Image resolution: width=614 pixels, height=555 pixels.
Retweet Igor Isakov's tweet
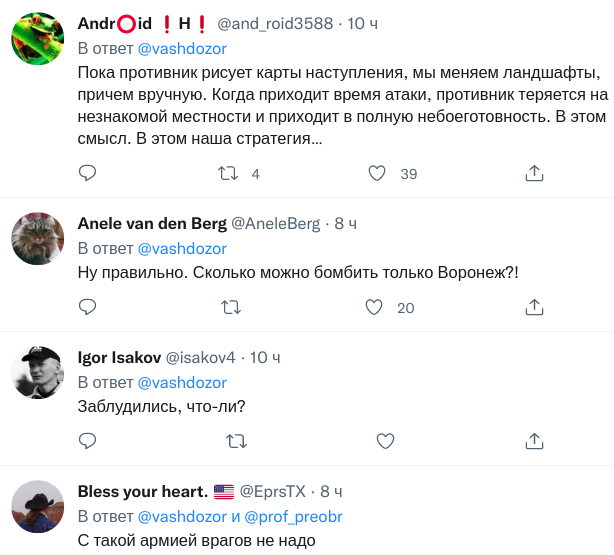[236, 440]
